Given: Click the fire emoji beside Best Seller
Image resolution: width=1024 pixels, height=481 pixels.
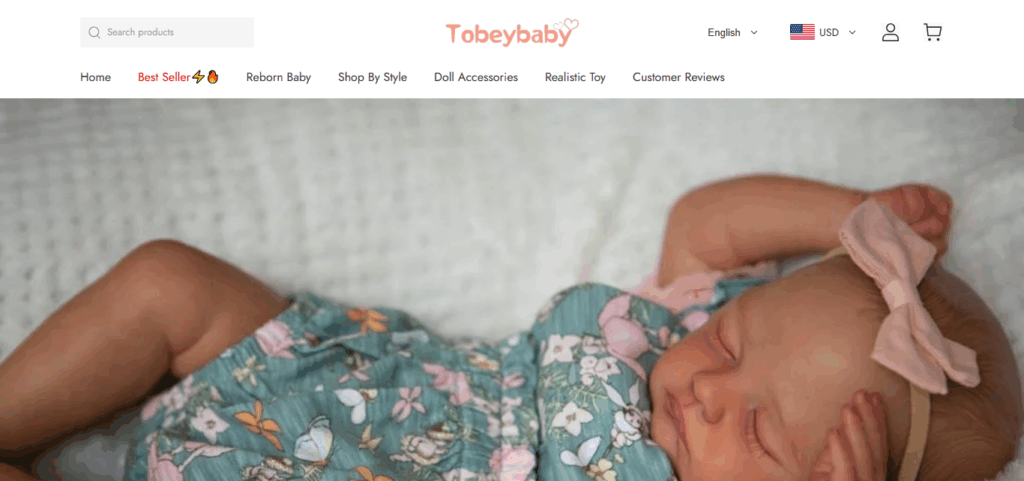Looking at the screenshot, I should [x=213, y=77].
